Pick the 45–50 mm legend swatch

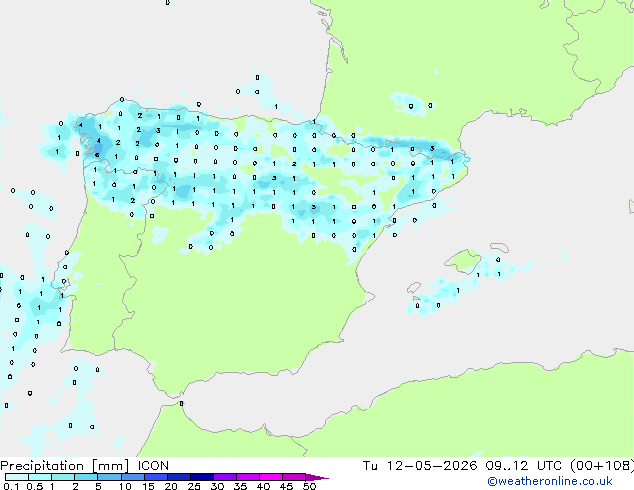[294, 477]
